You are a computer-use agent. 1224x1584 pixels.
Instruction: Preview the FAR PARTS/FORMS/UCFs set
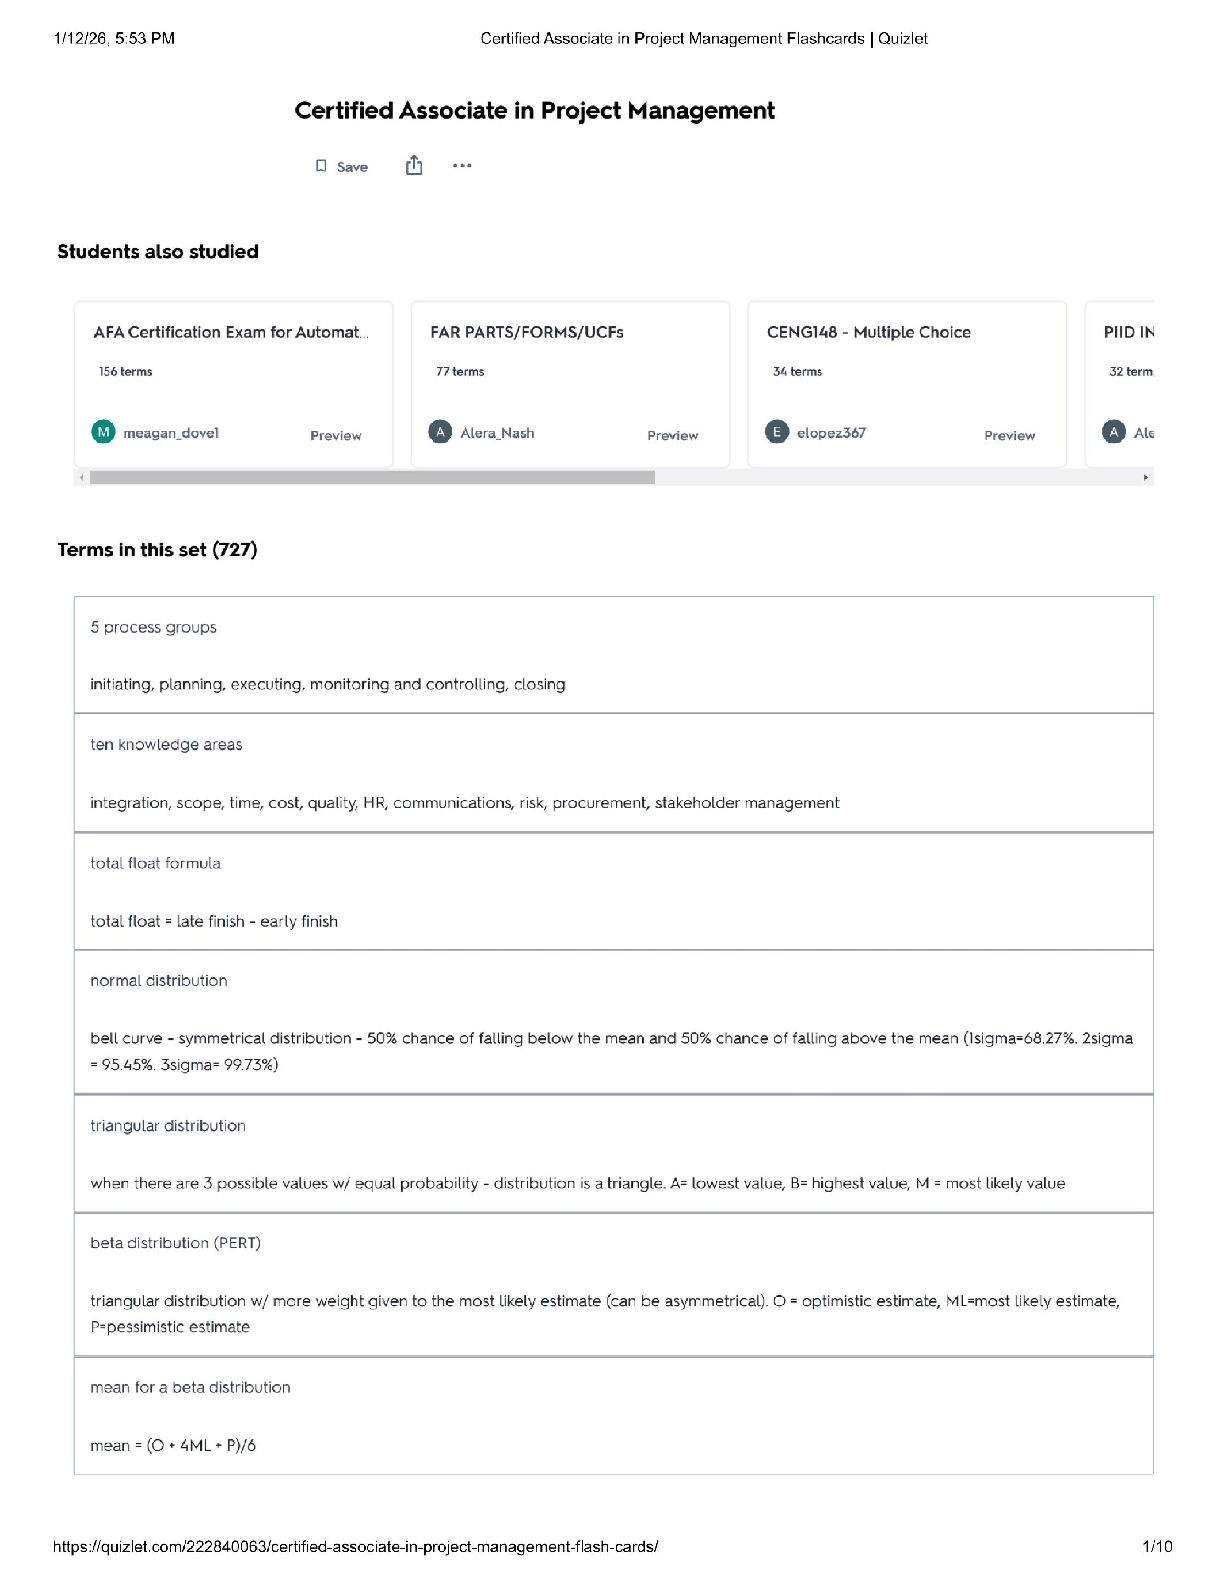click(x=672, y=435)
